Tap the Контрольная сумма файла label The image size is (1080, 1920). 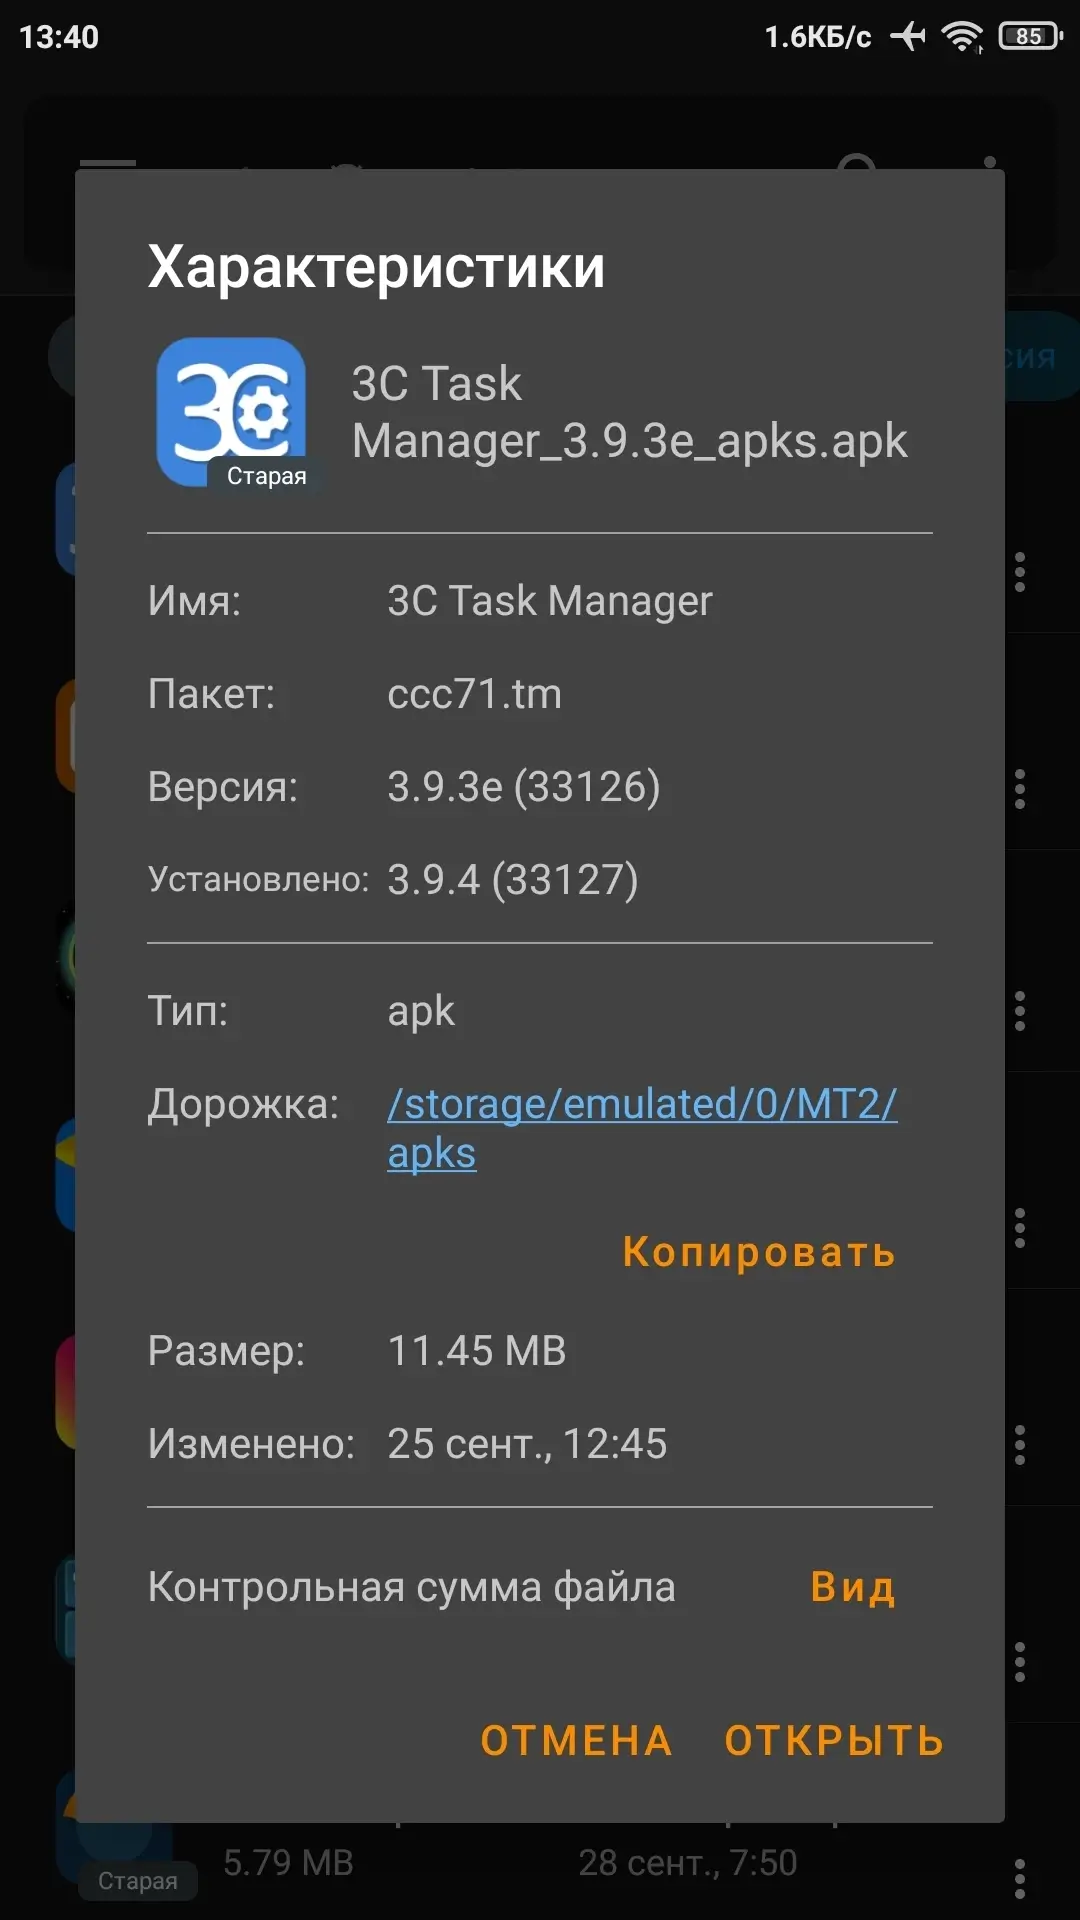[411, 1587]
